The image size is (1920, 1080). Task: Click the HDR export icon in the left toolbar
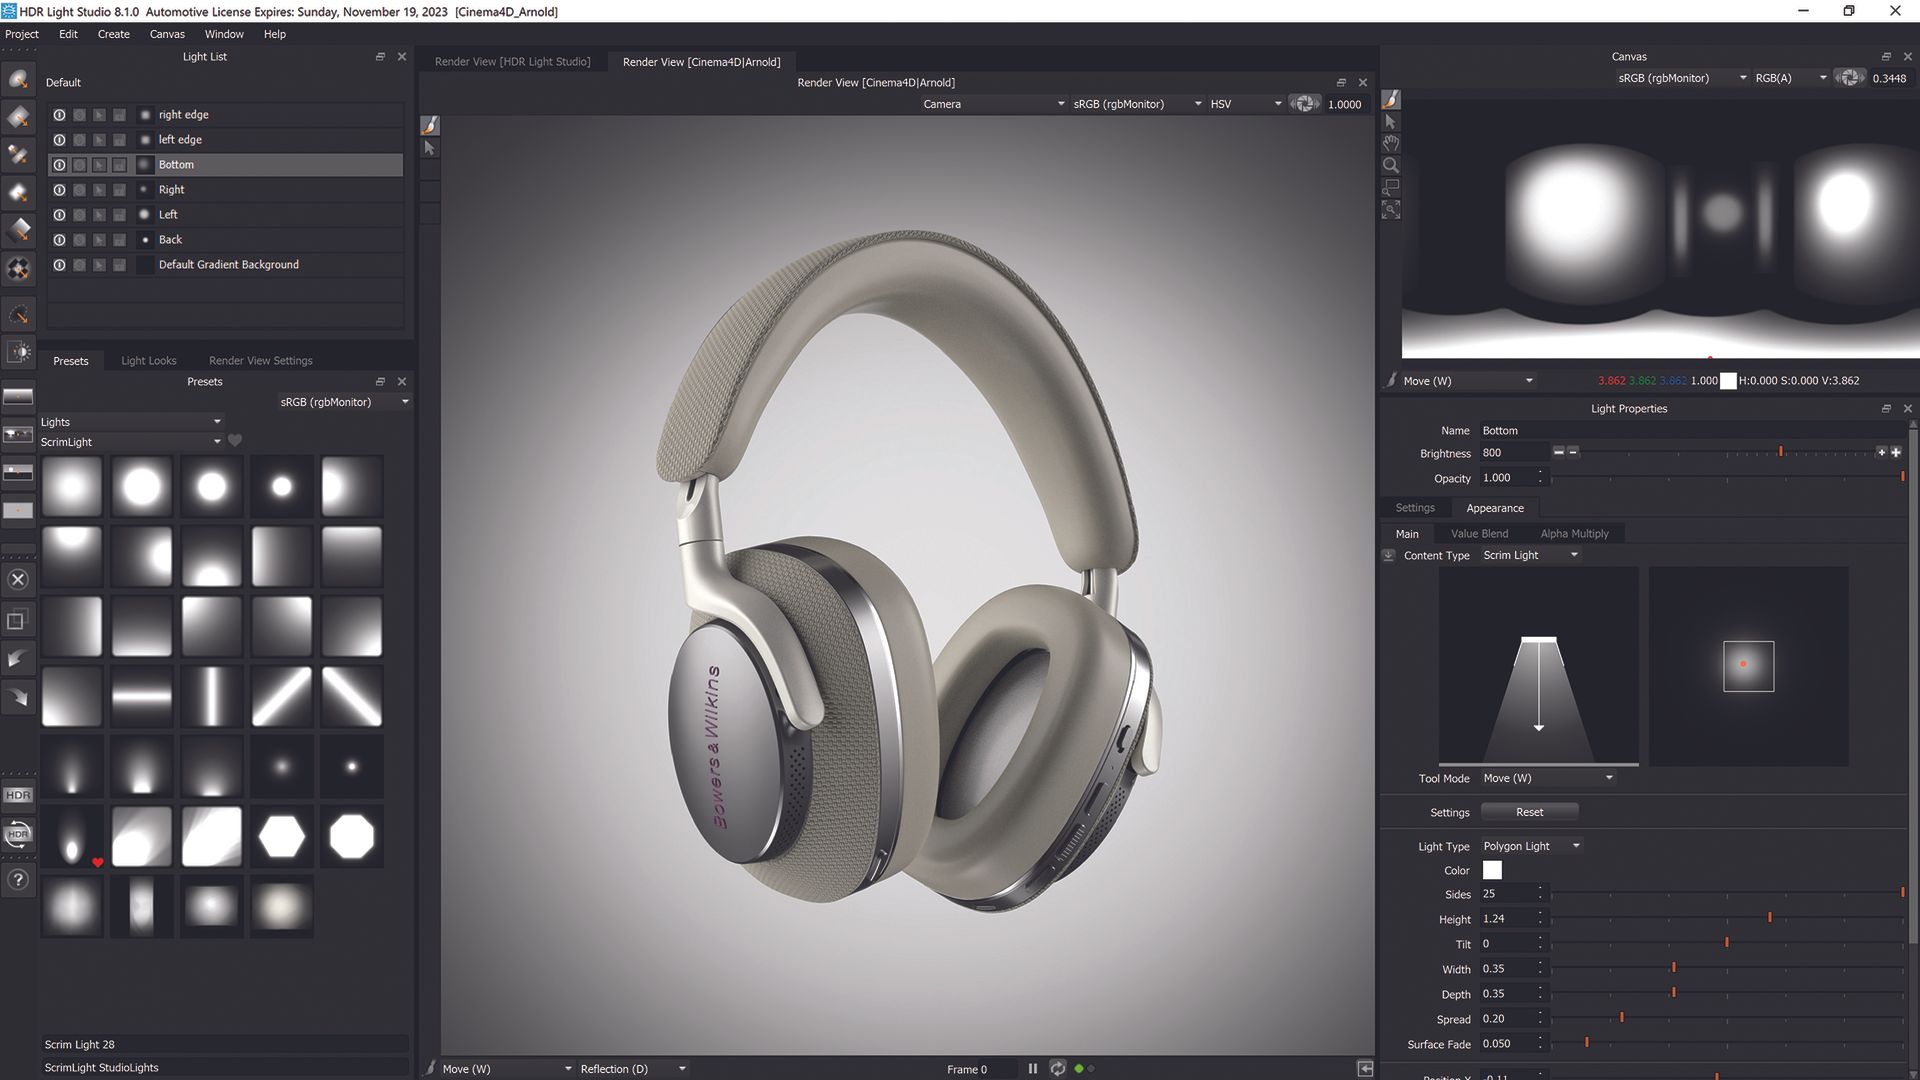pyautogui.click(x=18, y=795)
